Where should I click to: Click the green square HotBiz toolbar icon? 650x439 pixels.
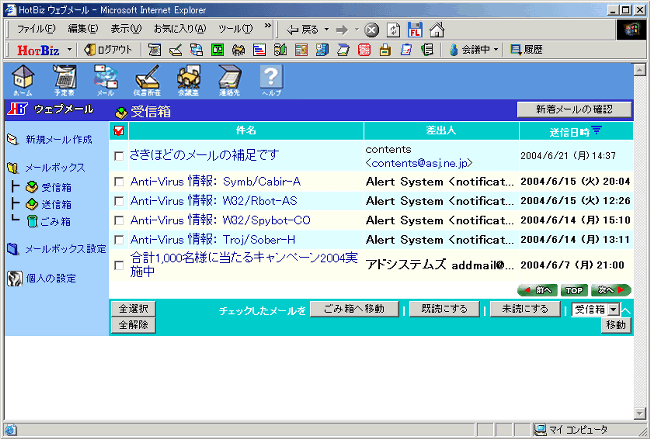pos(217,50)
